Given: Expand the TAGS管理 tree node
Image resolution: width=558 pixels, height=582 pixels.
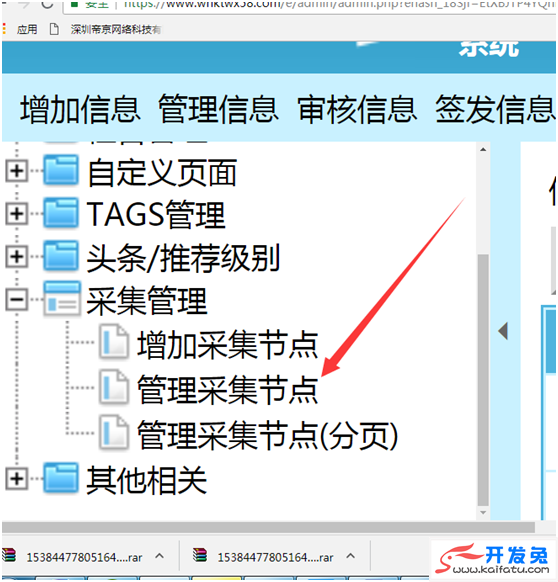Looking at the screenshot, I should [17, 213].
